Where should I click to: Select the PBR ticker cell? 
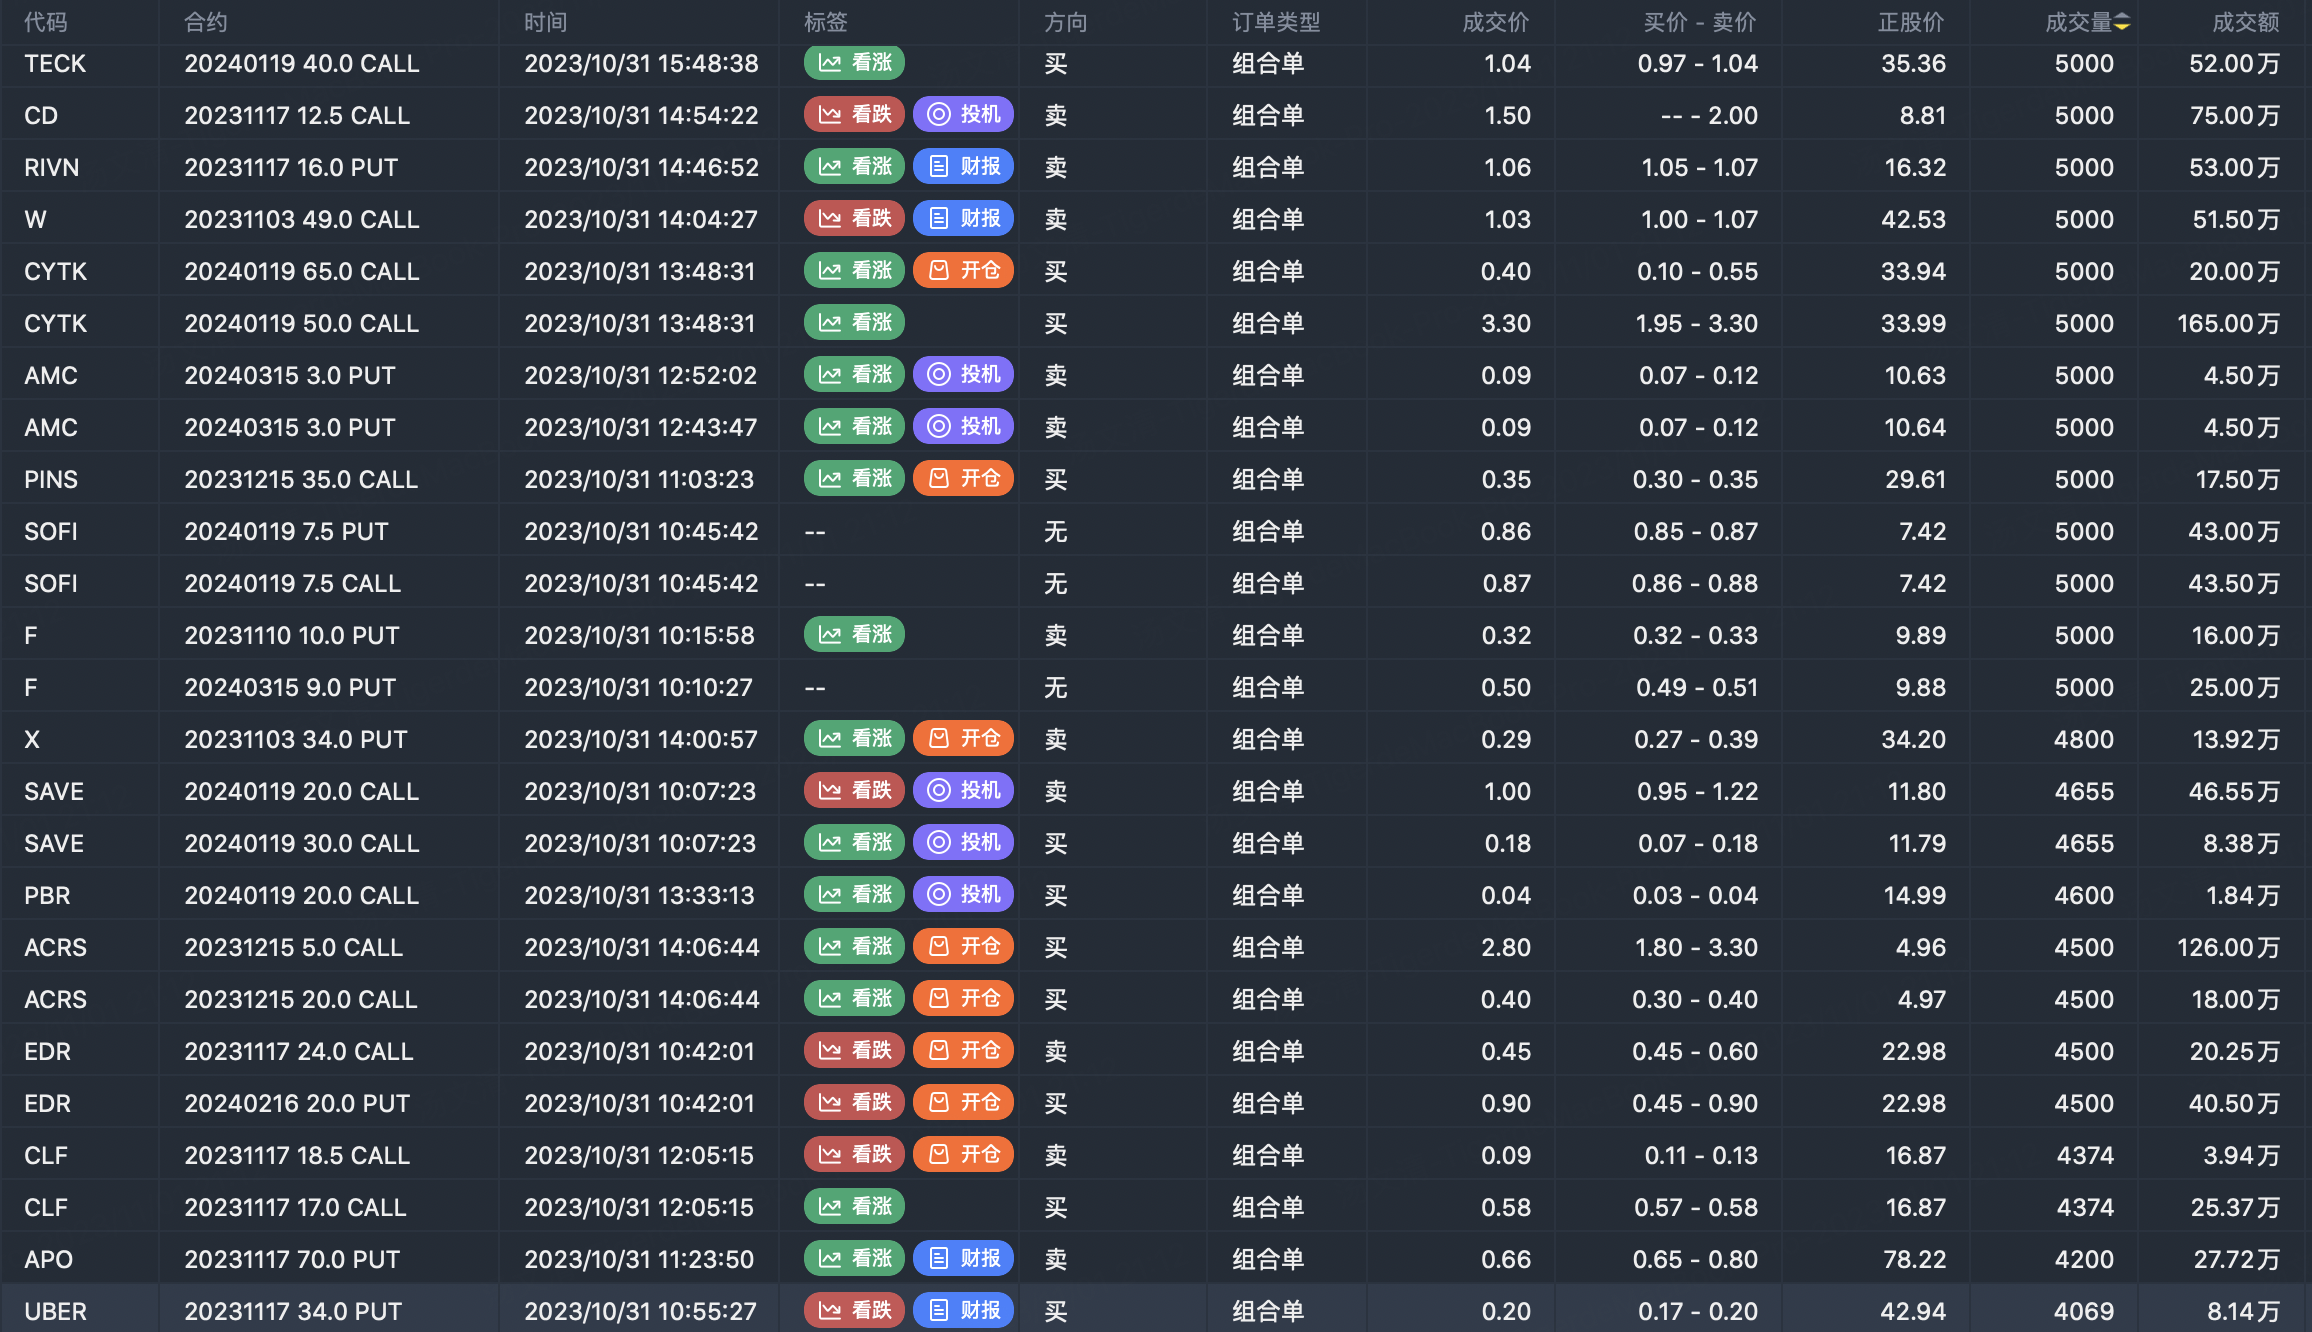[47, 895]
